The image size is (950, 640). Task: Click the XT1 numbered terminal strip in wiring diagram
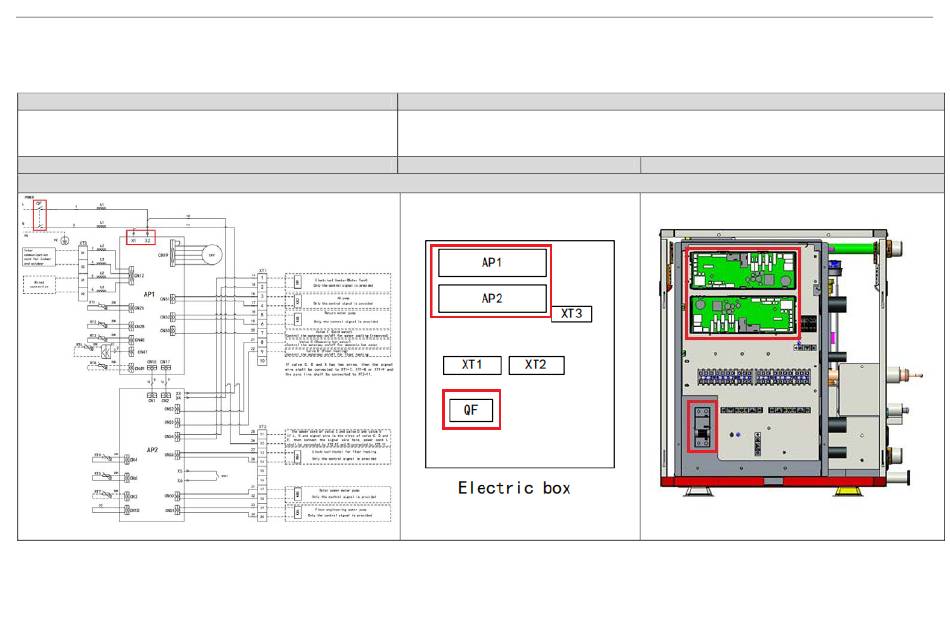pos(262,318)
